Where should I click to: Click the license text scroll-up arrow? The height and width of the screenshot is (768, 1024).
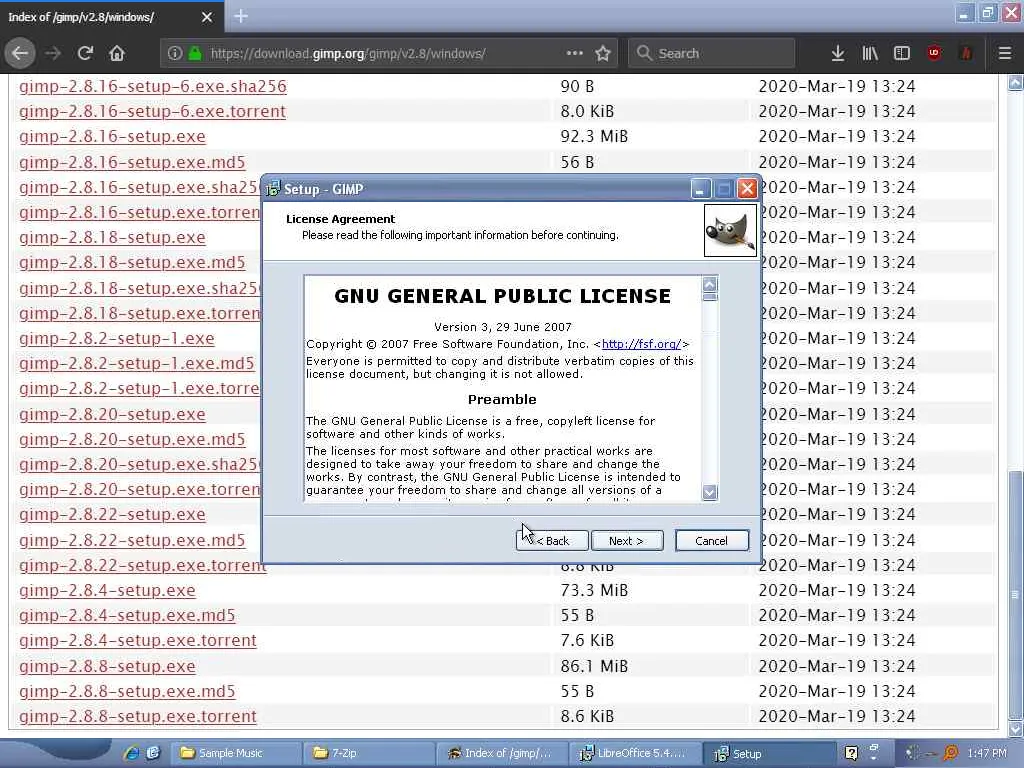point(709,284)
